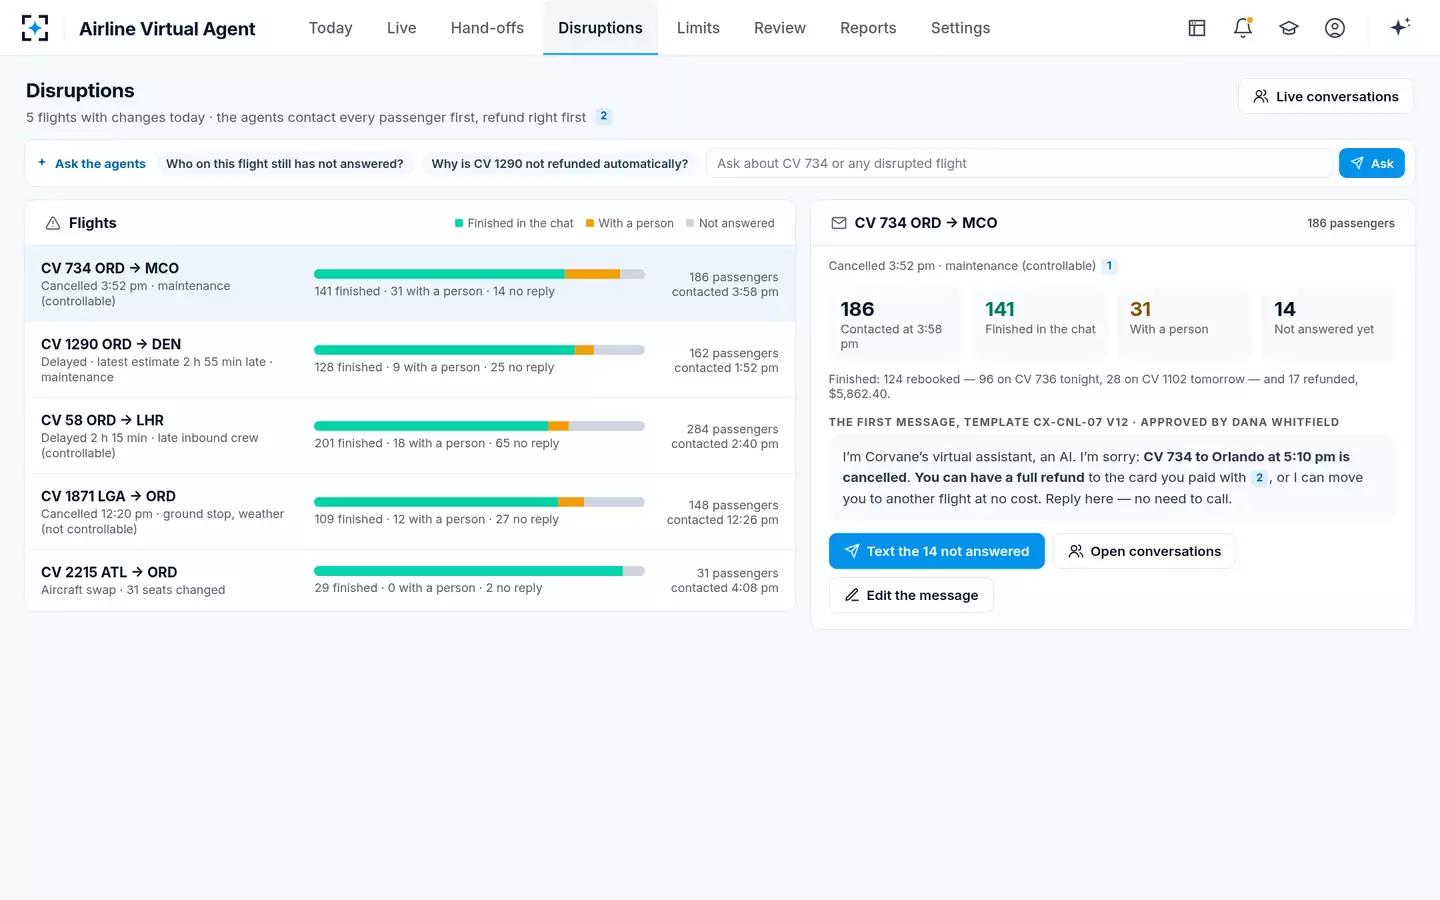This screenshot has height=900, width=1440.
Task: Click the 31 With a person stat
Action: coord(1184,324)
